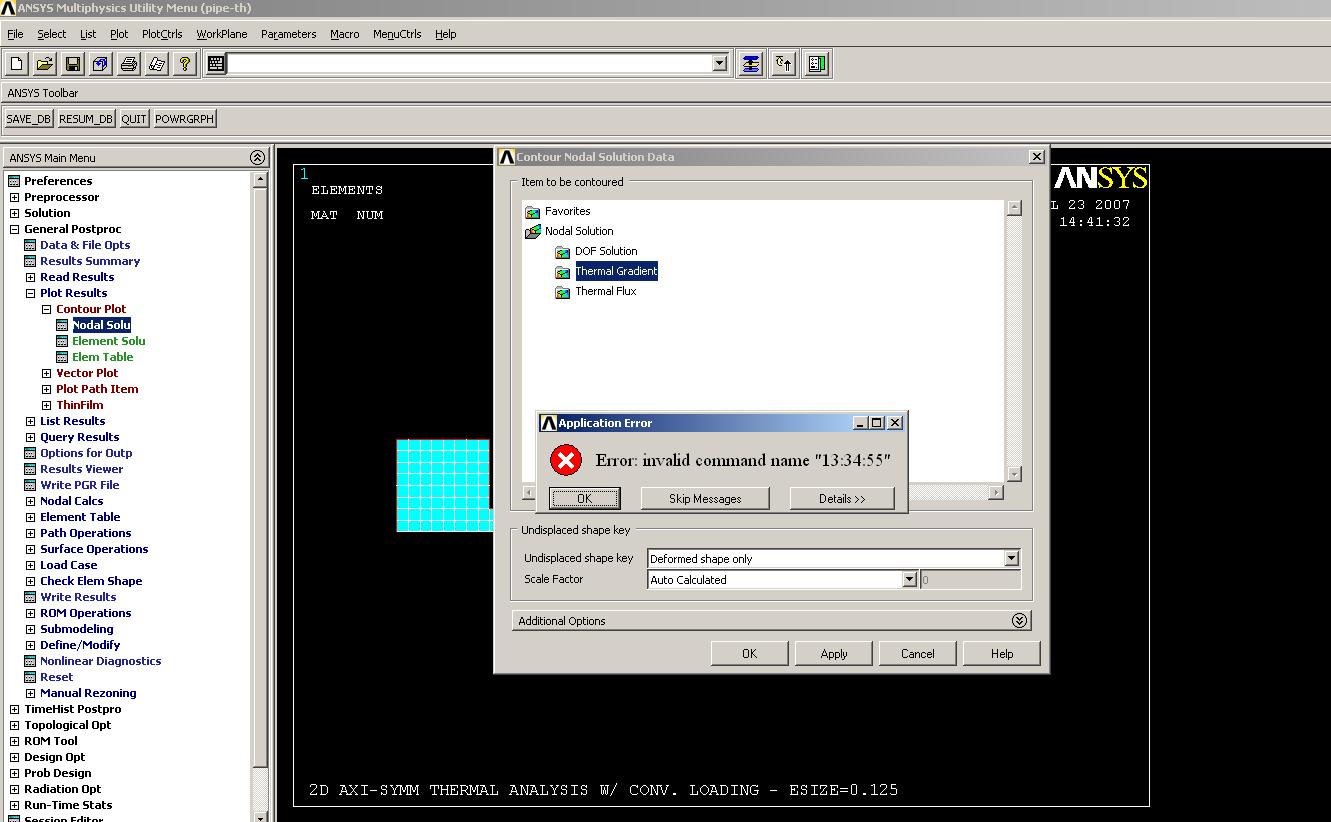Screen dimensions: 1331x822
Task: Click the Nodal Solution folder icon
Action: tap(532, 232)
